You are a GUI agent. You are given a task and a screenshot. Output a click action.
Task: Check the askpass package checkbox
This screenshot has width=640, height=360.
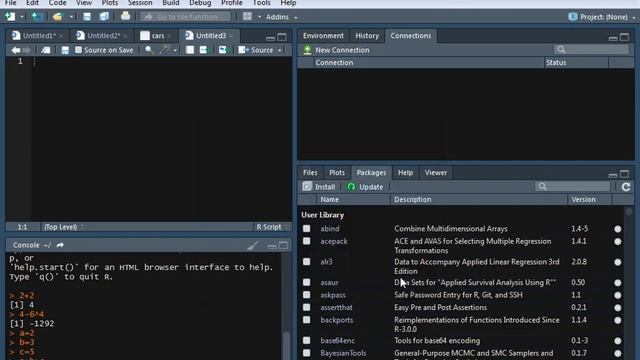coord(307,295)
